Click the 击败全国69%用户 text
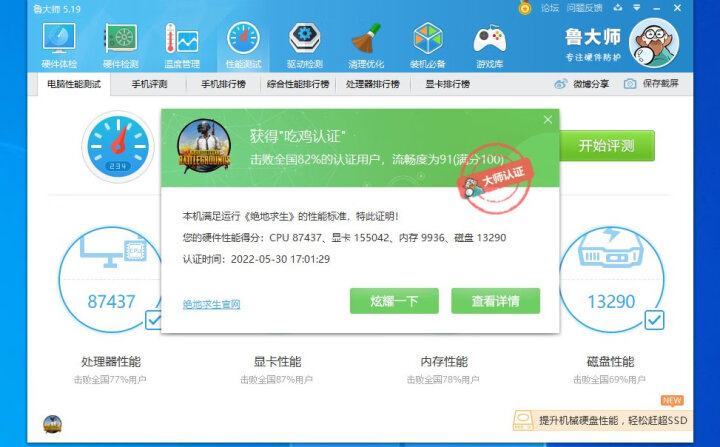The width and height of the screenshot is (720, 447). [609, 380]
